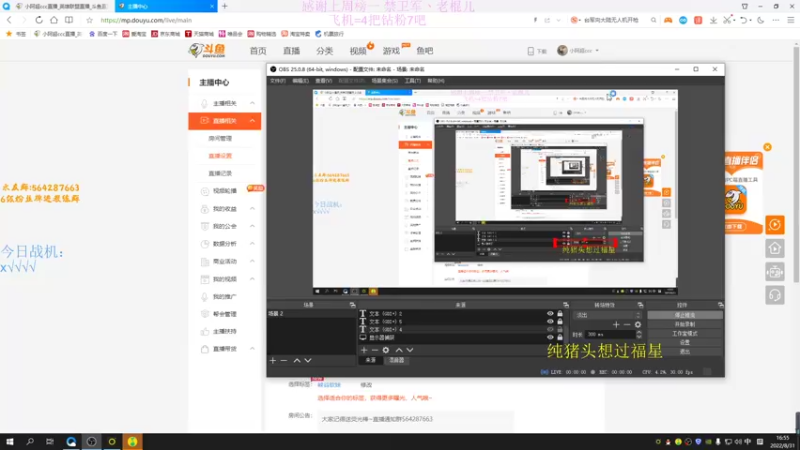Click the transition duration 300 ms field

point(610,335)
